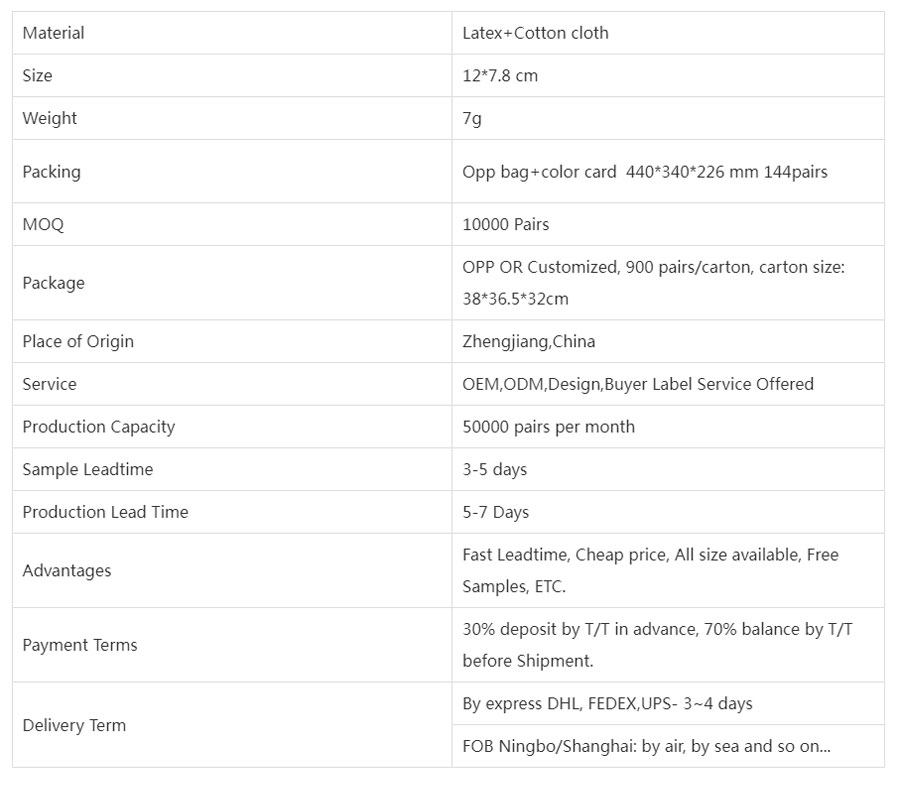Click the MOQ label cell
Viewport: 900px width, 787px height.
point(43,225)
